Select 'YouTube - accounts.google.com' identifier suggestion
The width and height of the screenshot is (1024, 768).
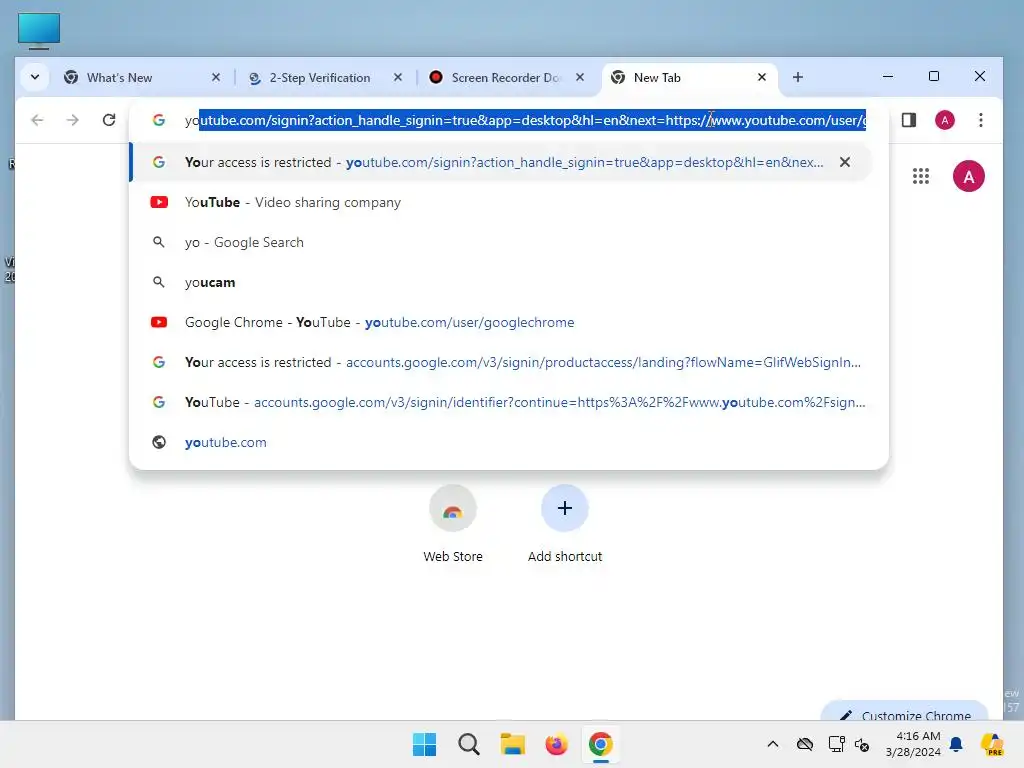coord(501,402)
